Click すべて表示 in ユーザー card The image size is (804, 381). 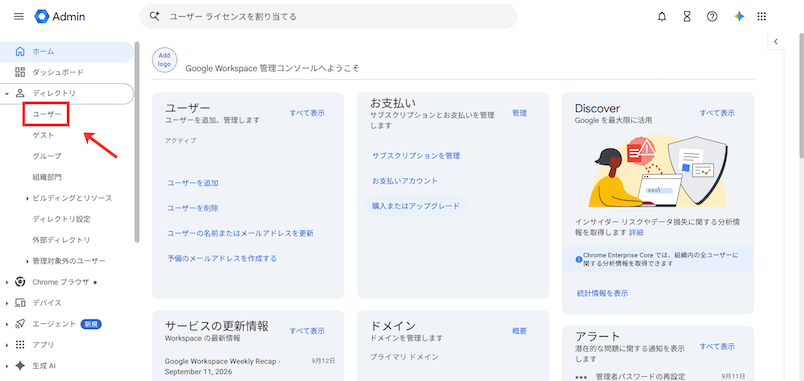tap(307, 113)
